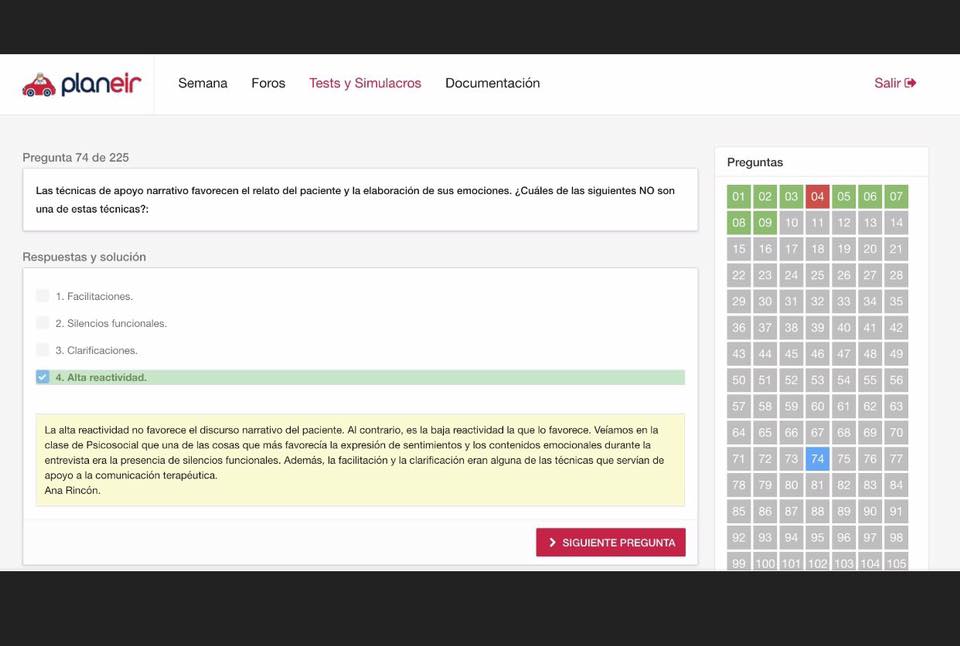
Task: Jump to question 02 tile
Action: 765,197
